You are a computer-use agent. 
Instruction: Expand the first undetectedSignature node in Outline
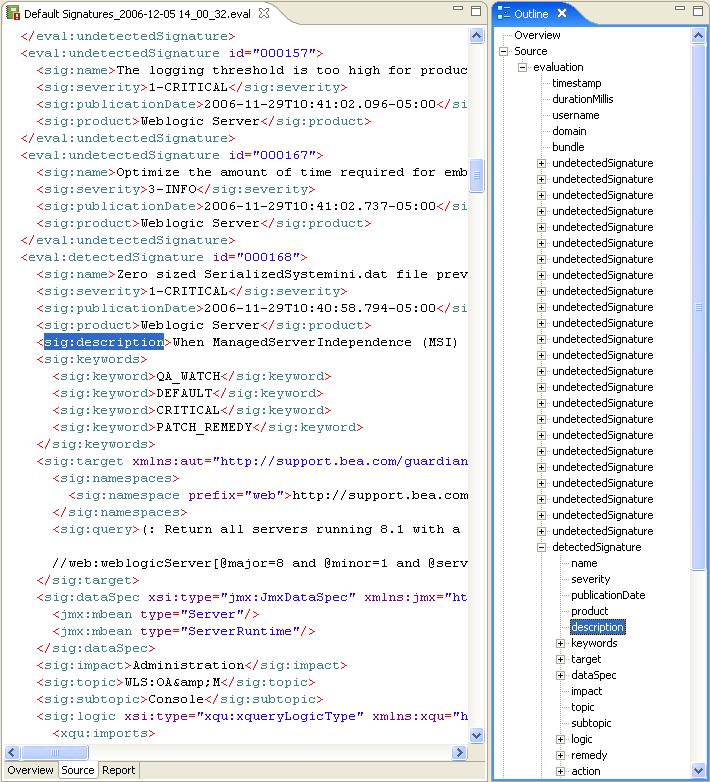pos(541,163)
